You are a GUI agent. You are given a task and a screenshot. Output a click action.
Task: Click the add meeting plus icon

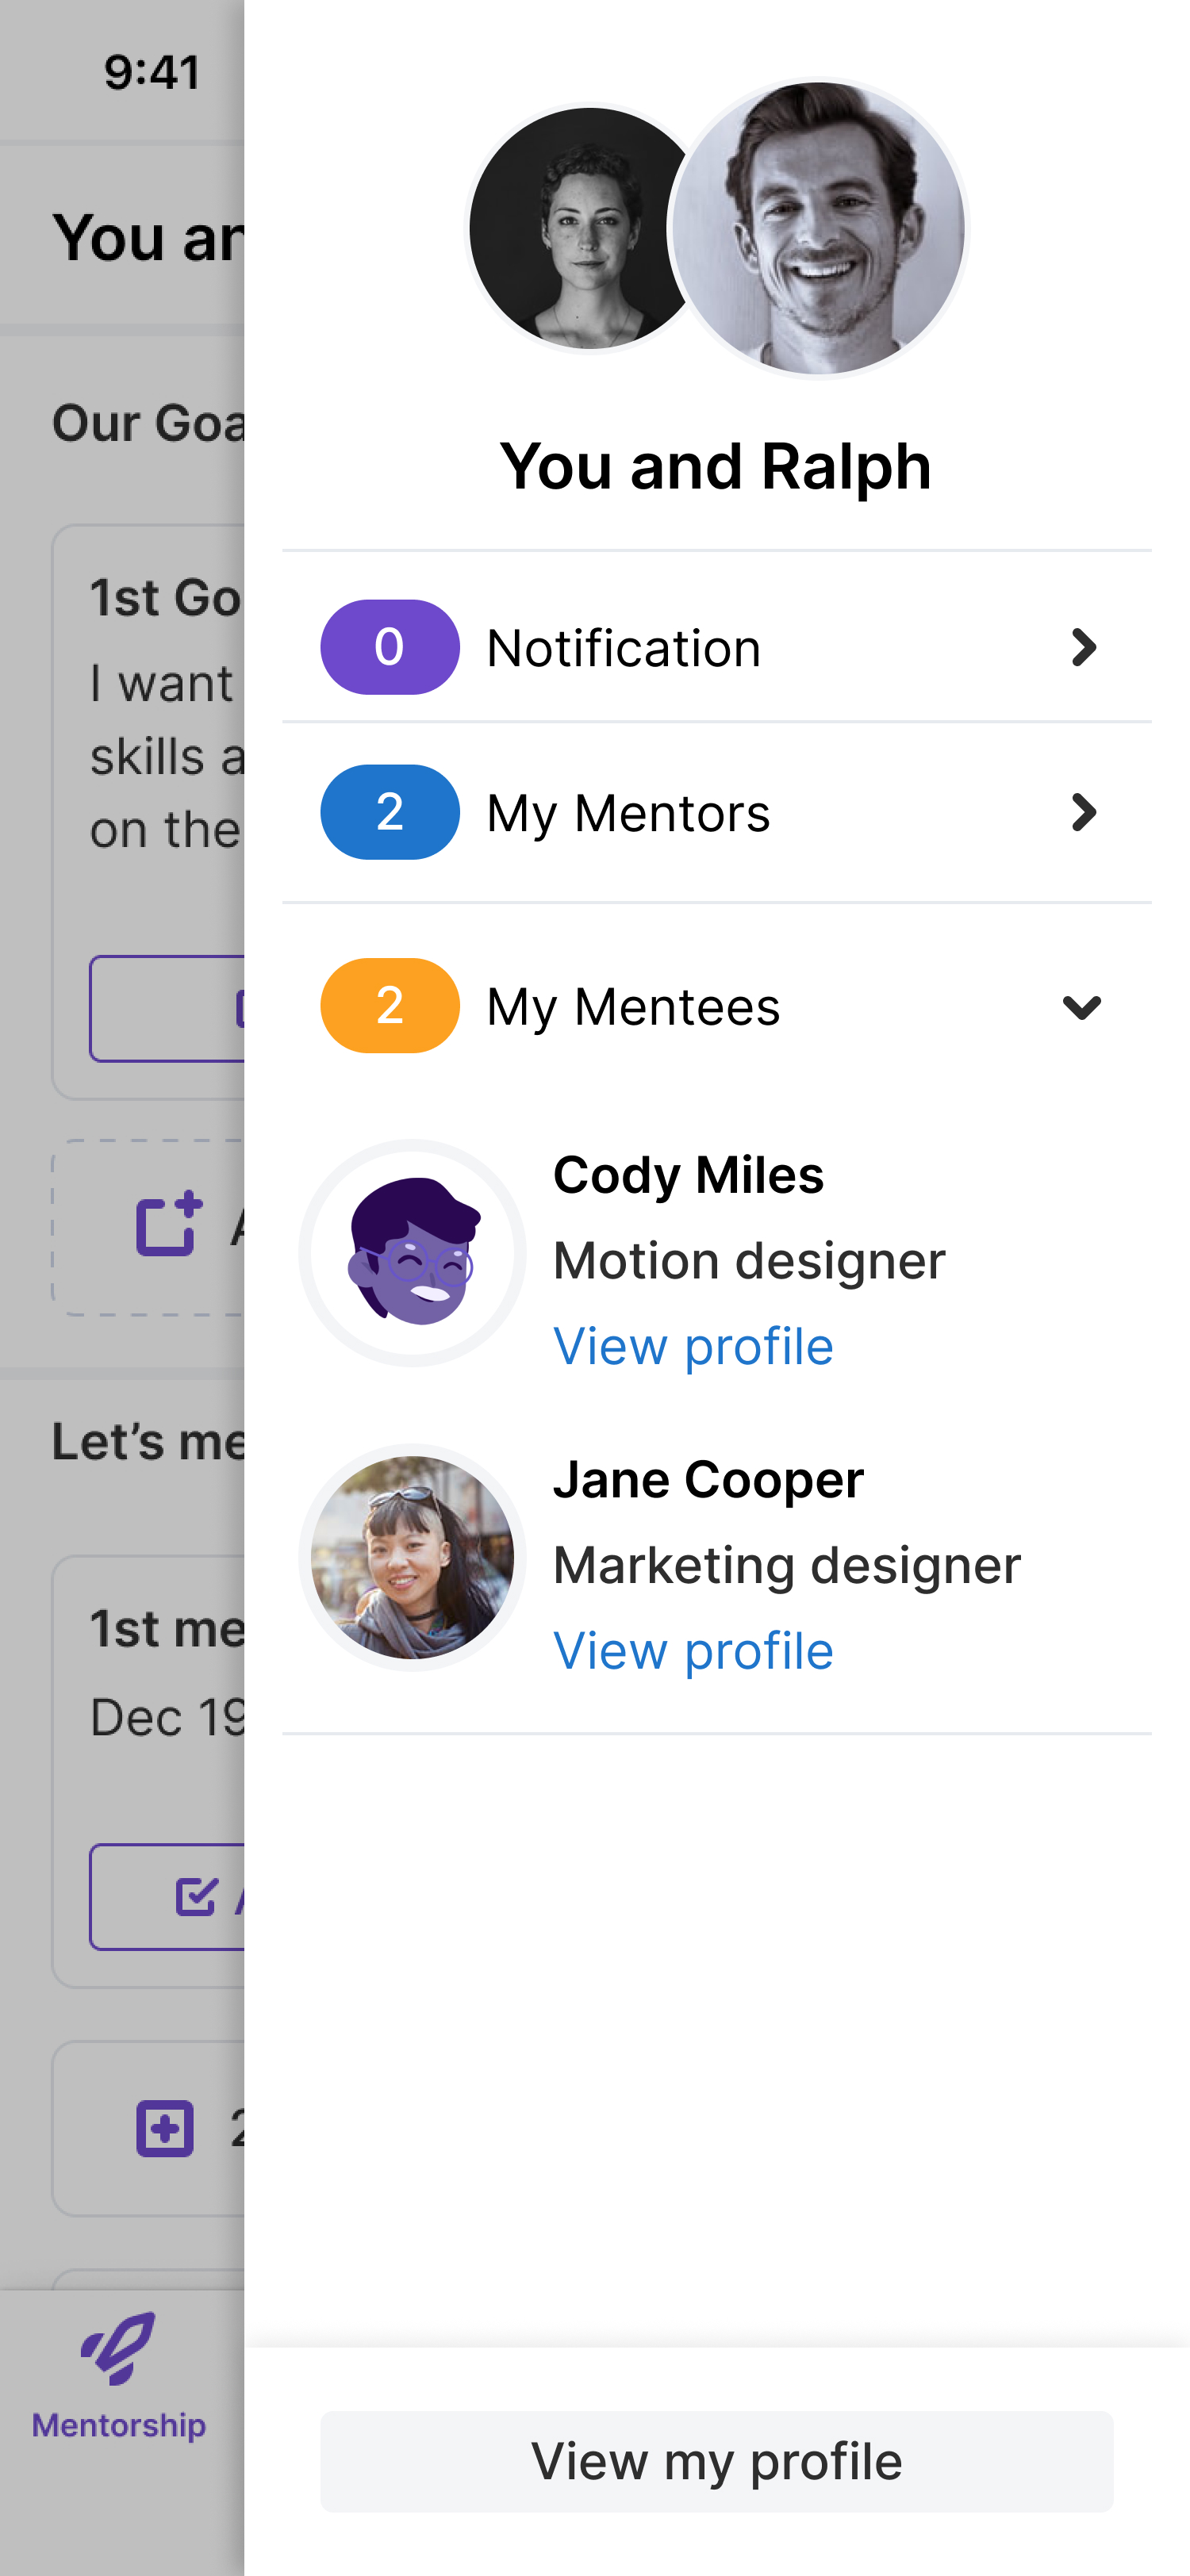165,2128
